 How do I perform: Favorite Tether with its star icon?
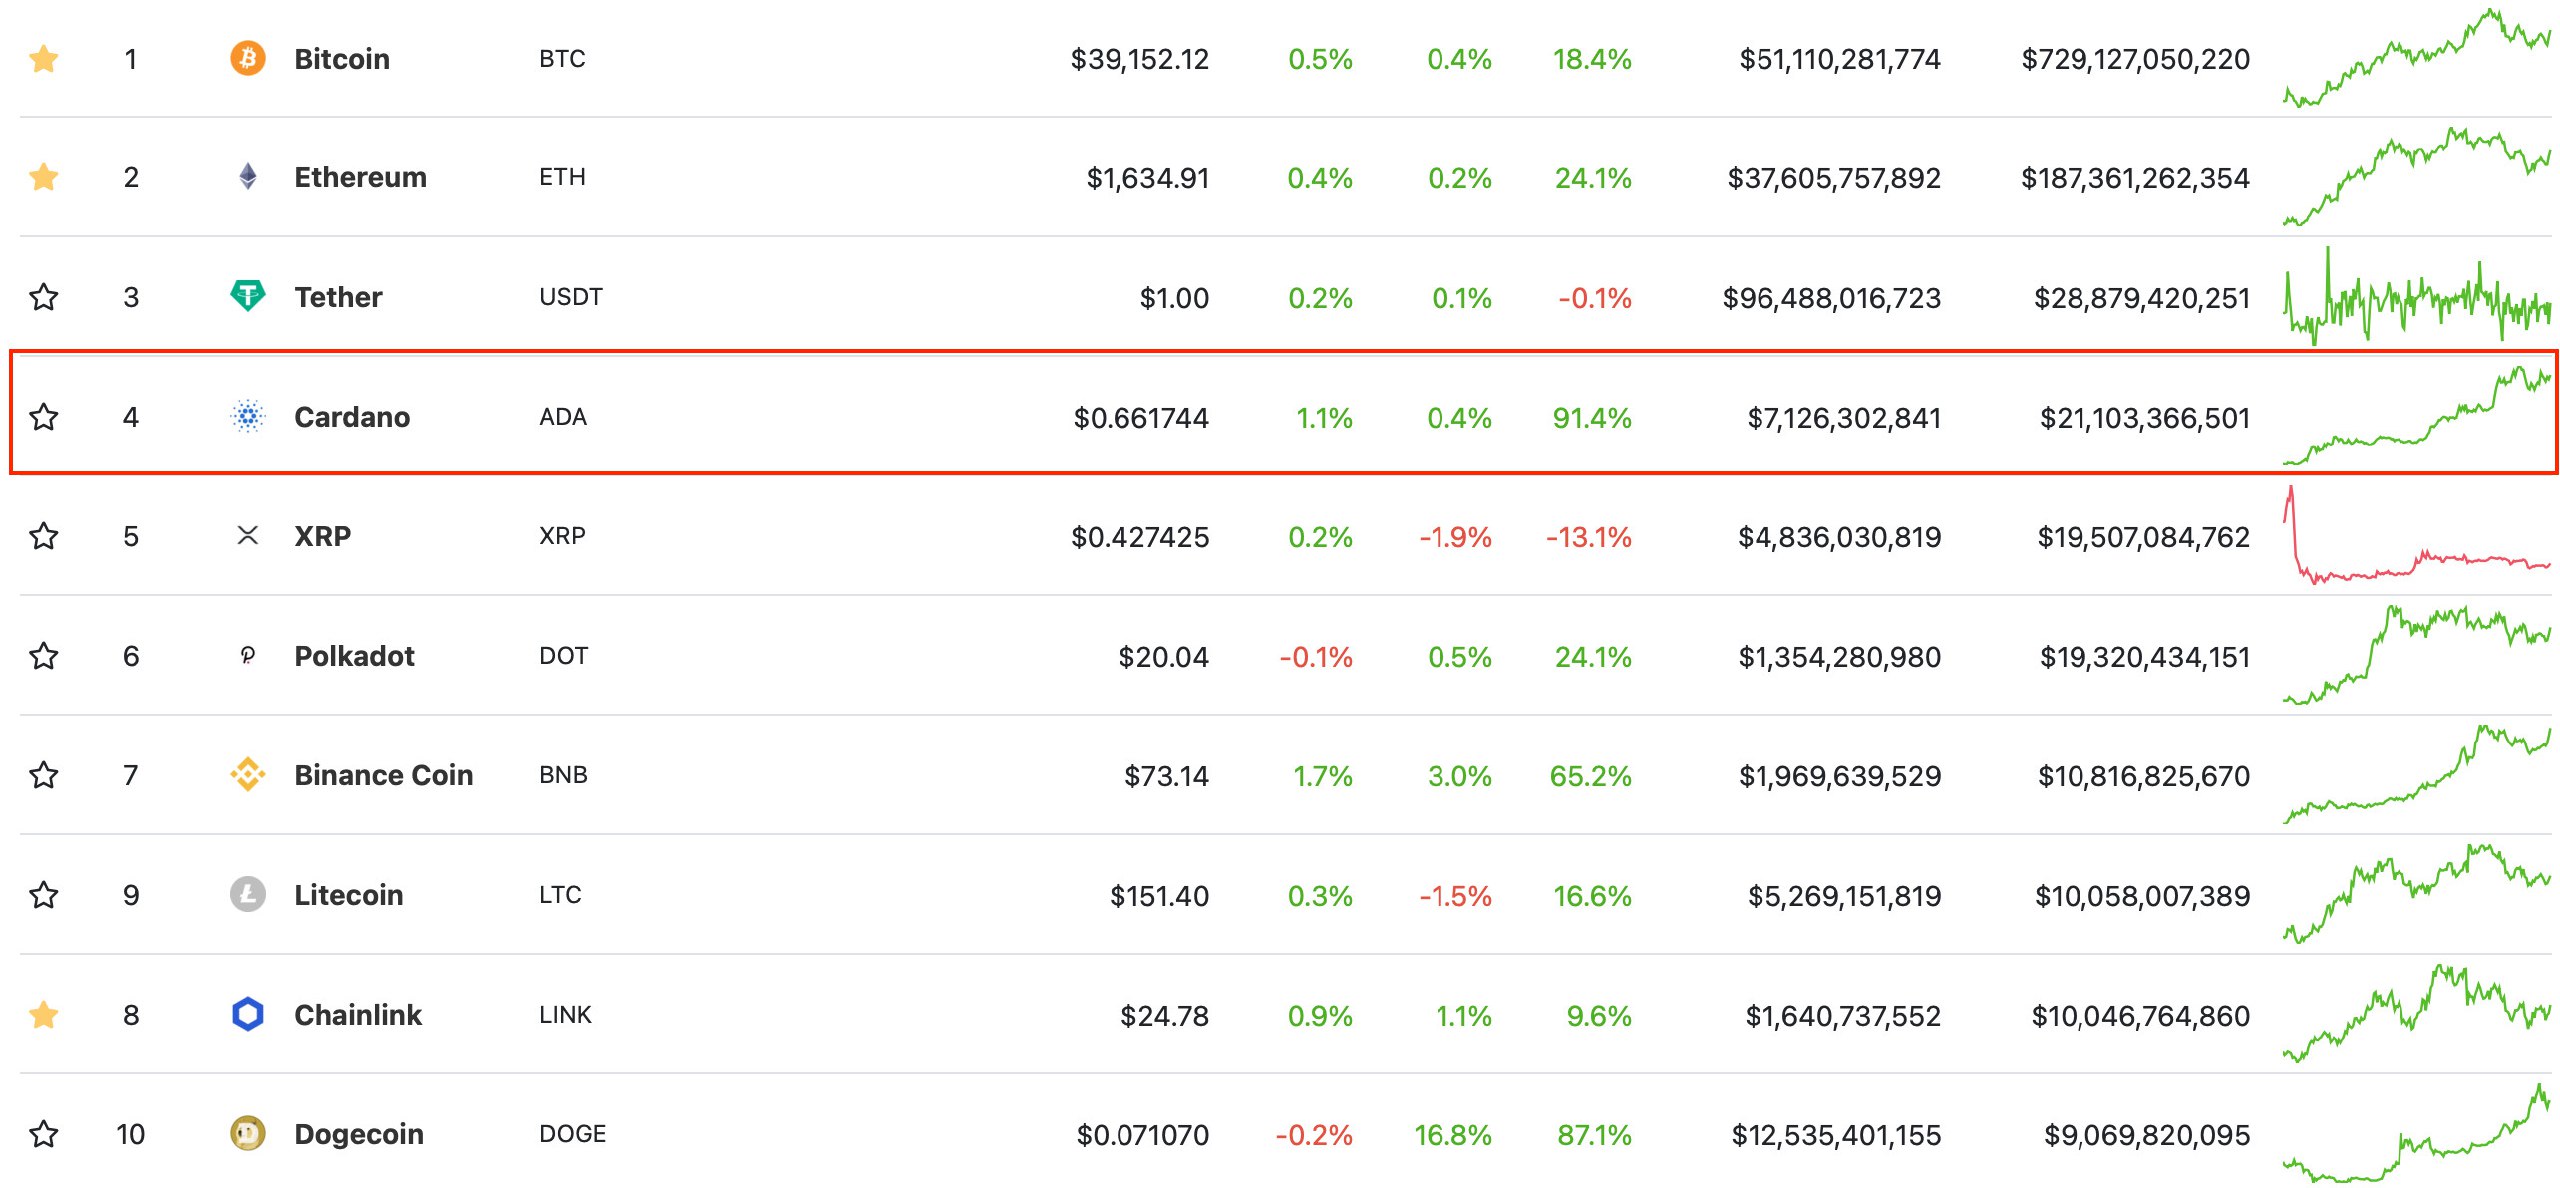click(44, 297)
